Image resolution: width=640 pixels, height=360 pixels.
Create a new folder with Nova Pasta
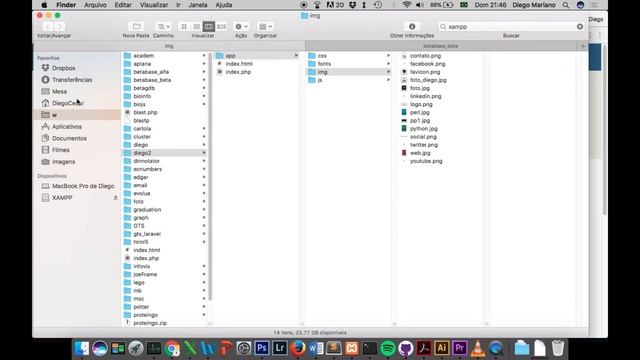coord(136,27)
